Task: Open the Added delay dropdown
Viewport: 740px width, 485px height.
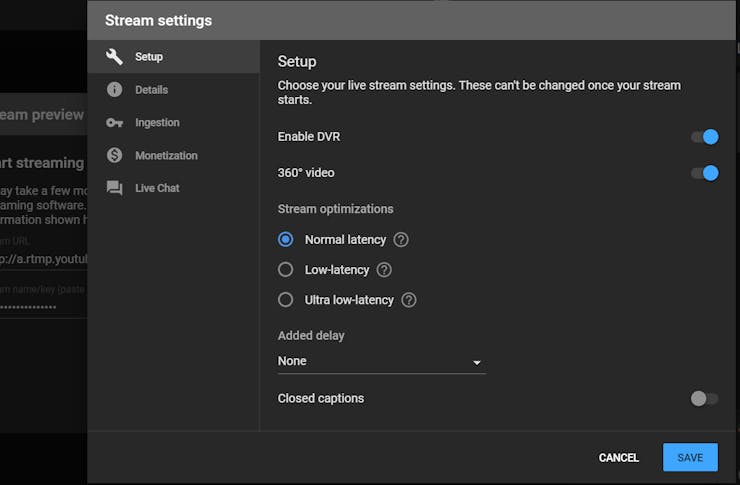Action: pos(381,361)
